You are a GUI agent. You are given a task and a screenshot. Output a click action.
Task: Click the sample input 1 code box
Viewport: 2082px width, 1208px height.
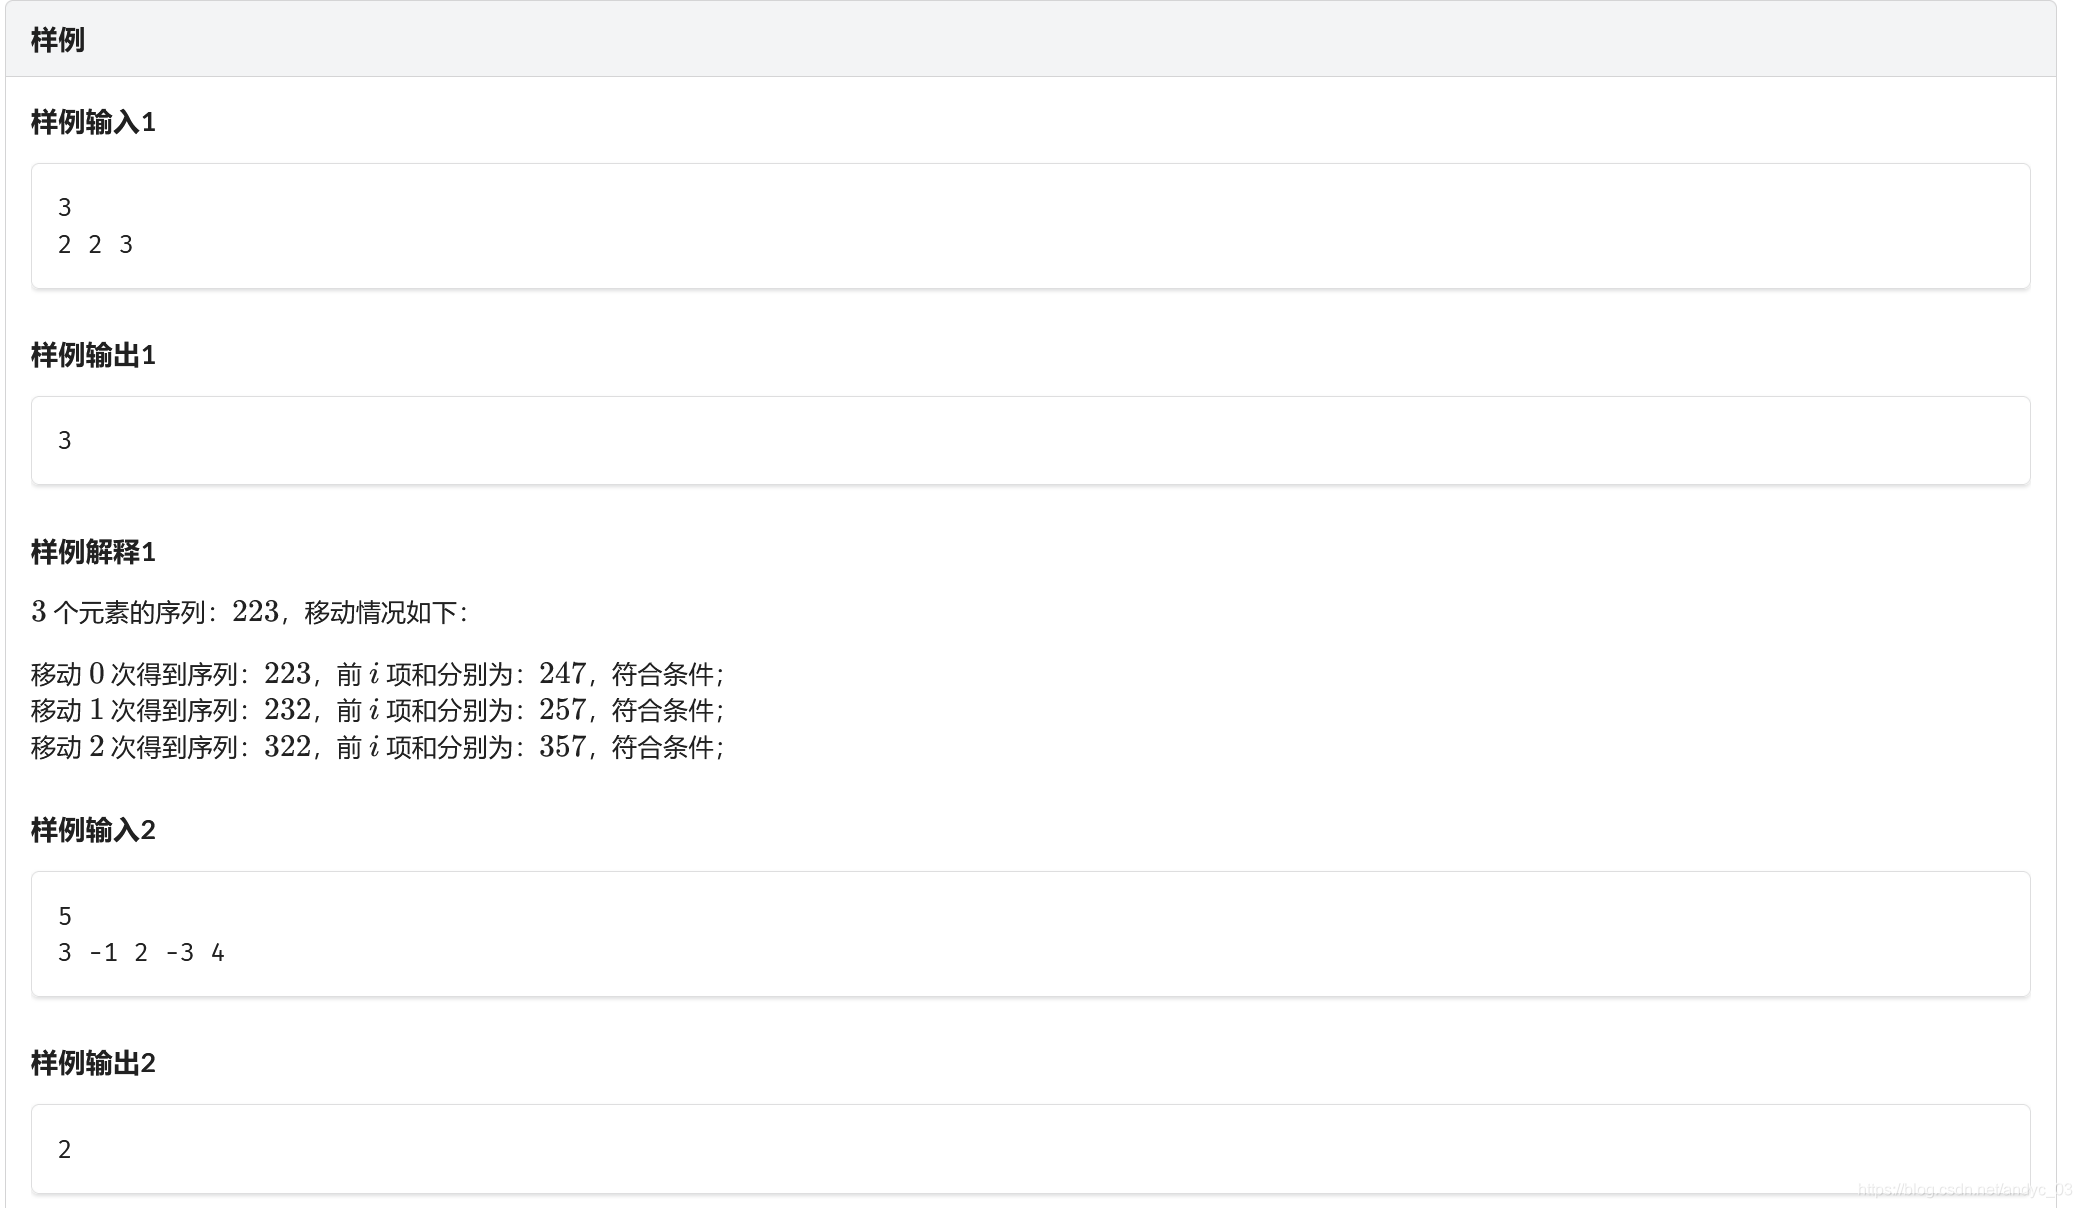point(1030,226)
